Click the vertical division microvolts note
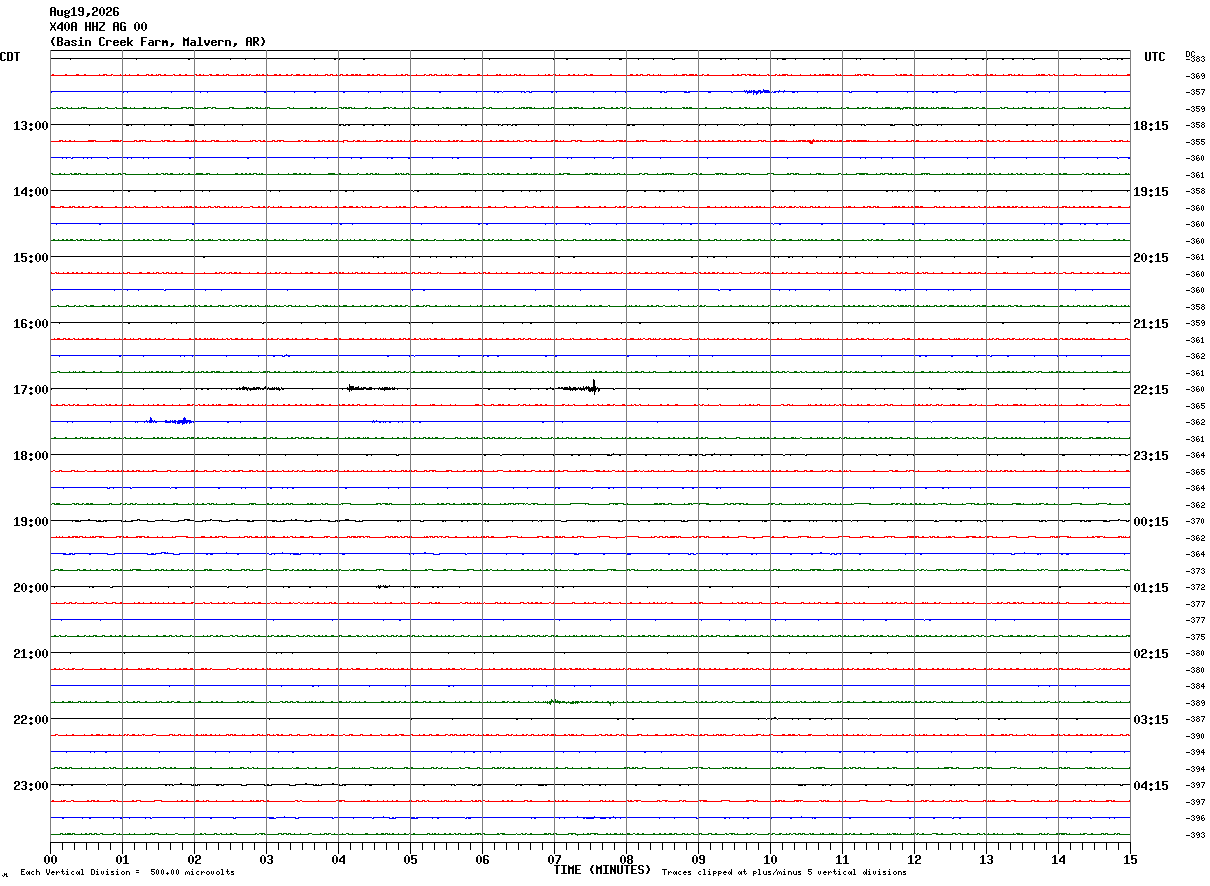 [x=127, y=872]
